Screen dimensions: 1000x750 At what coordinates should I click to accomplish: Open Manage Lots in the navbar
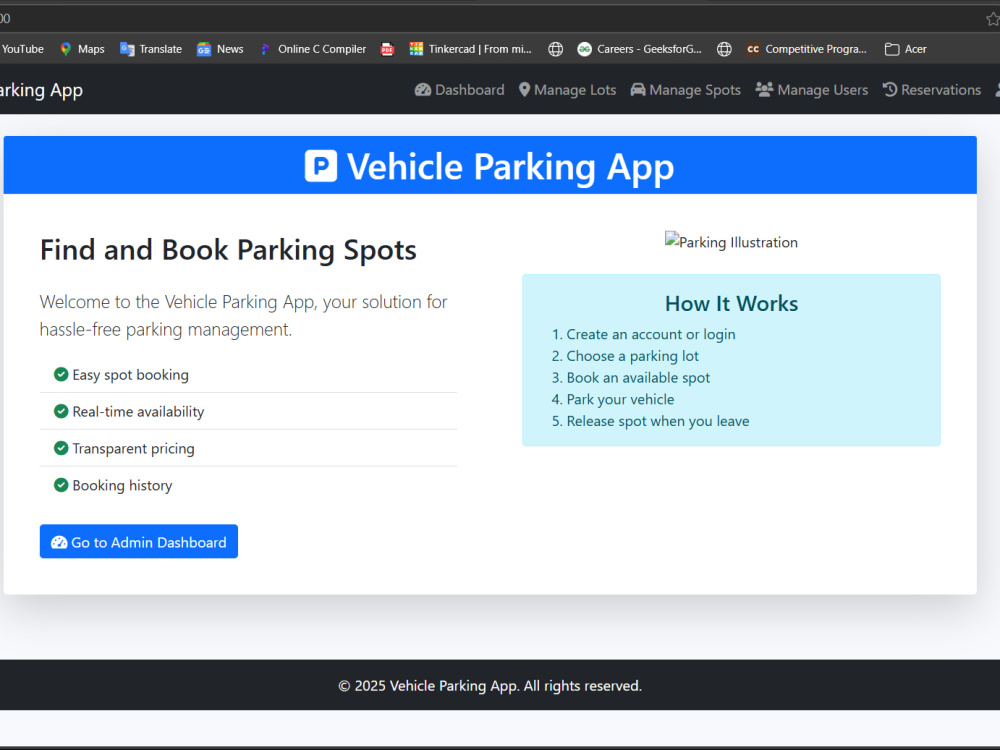pyautogui.click(x=567, y=90)
